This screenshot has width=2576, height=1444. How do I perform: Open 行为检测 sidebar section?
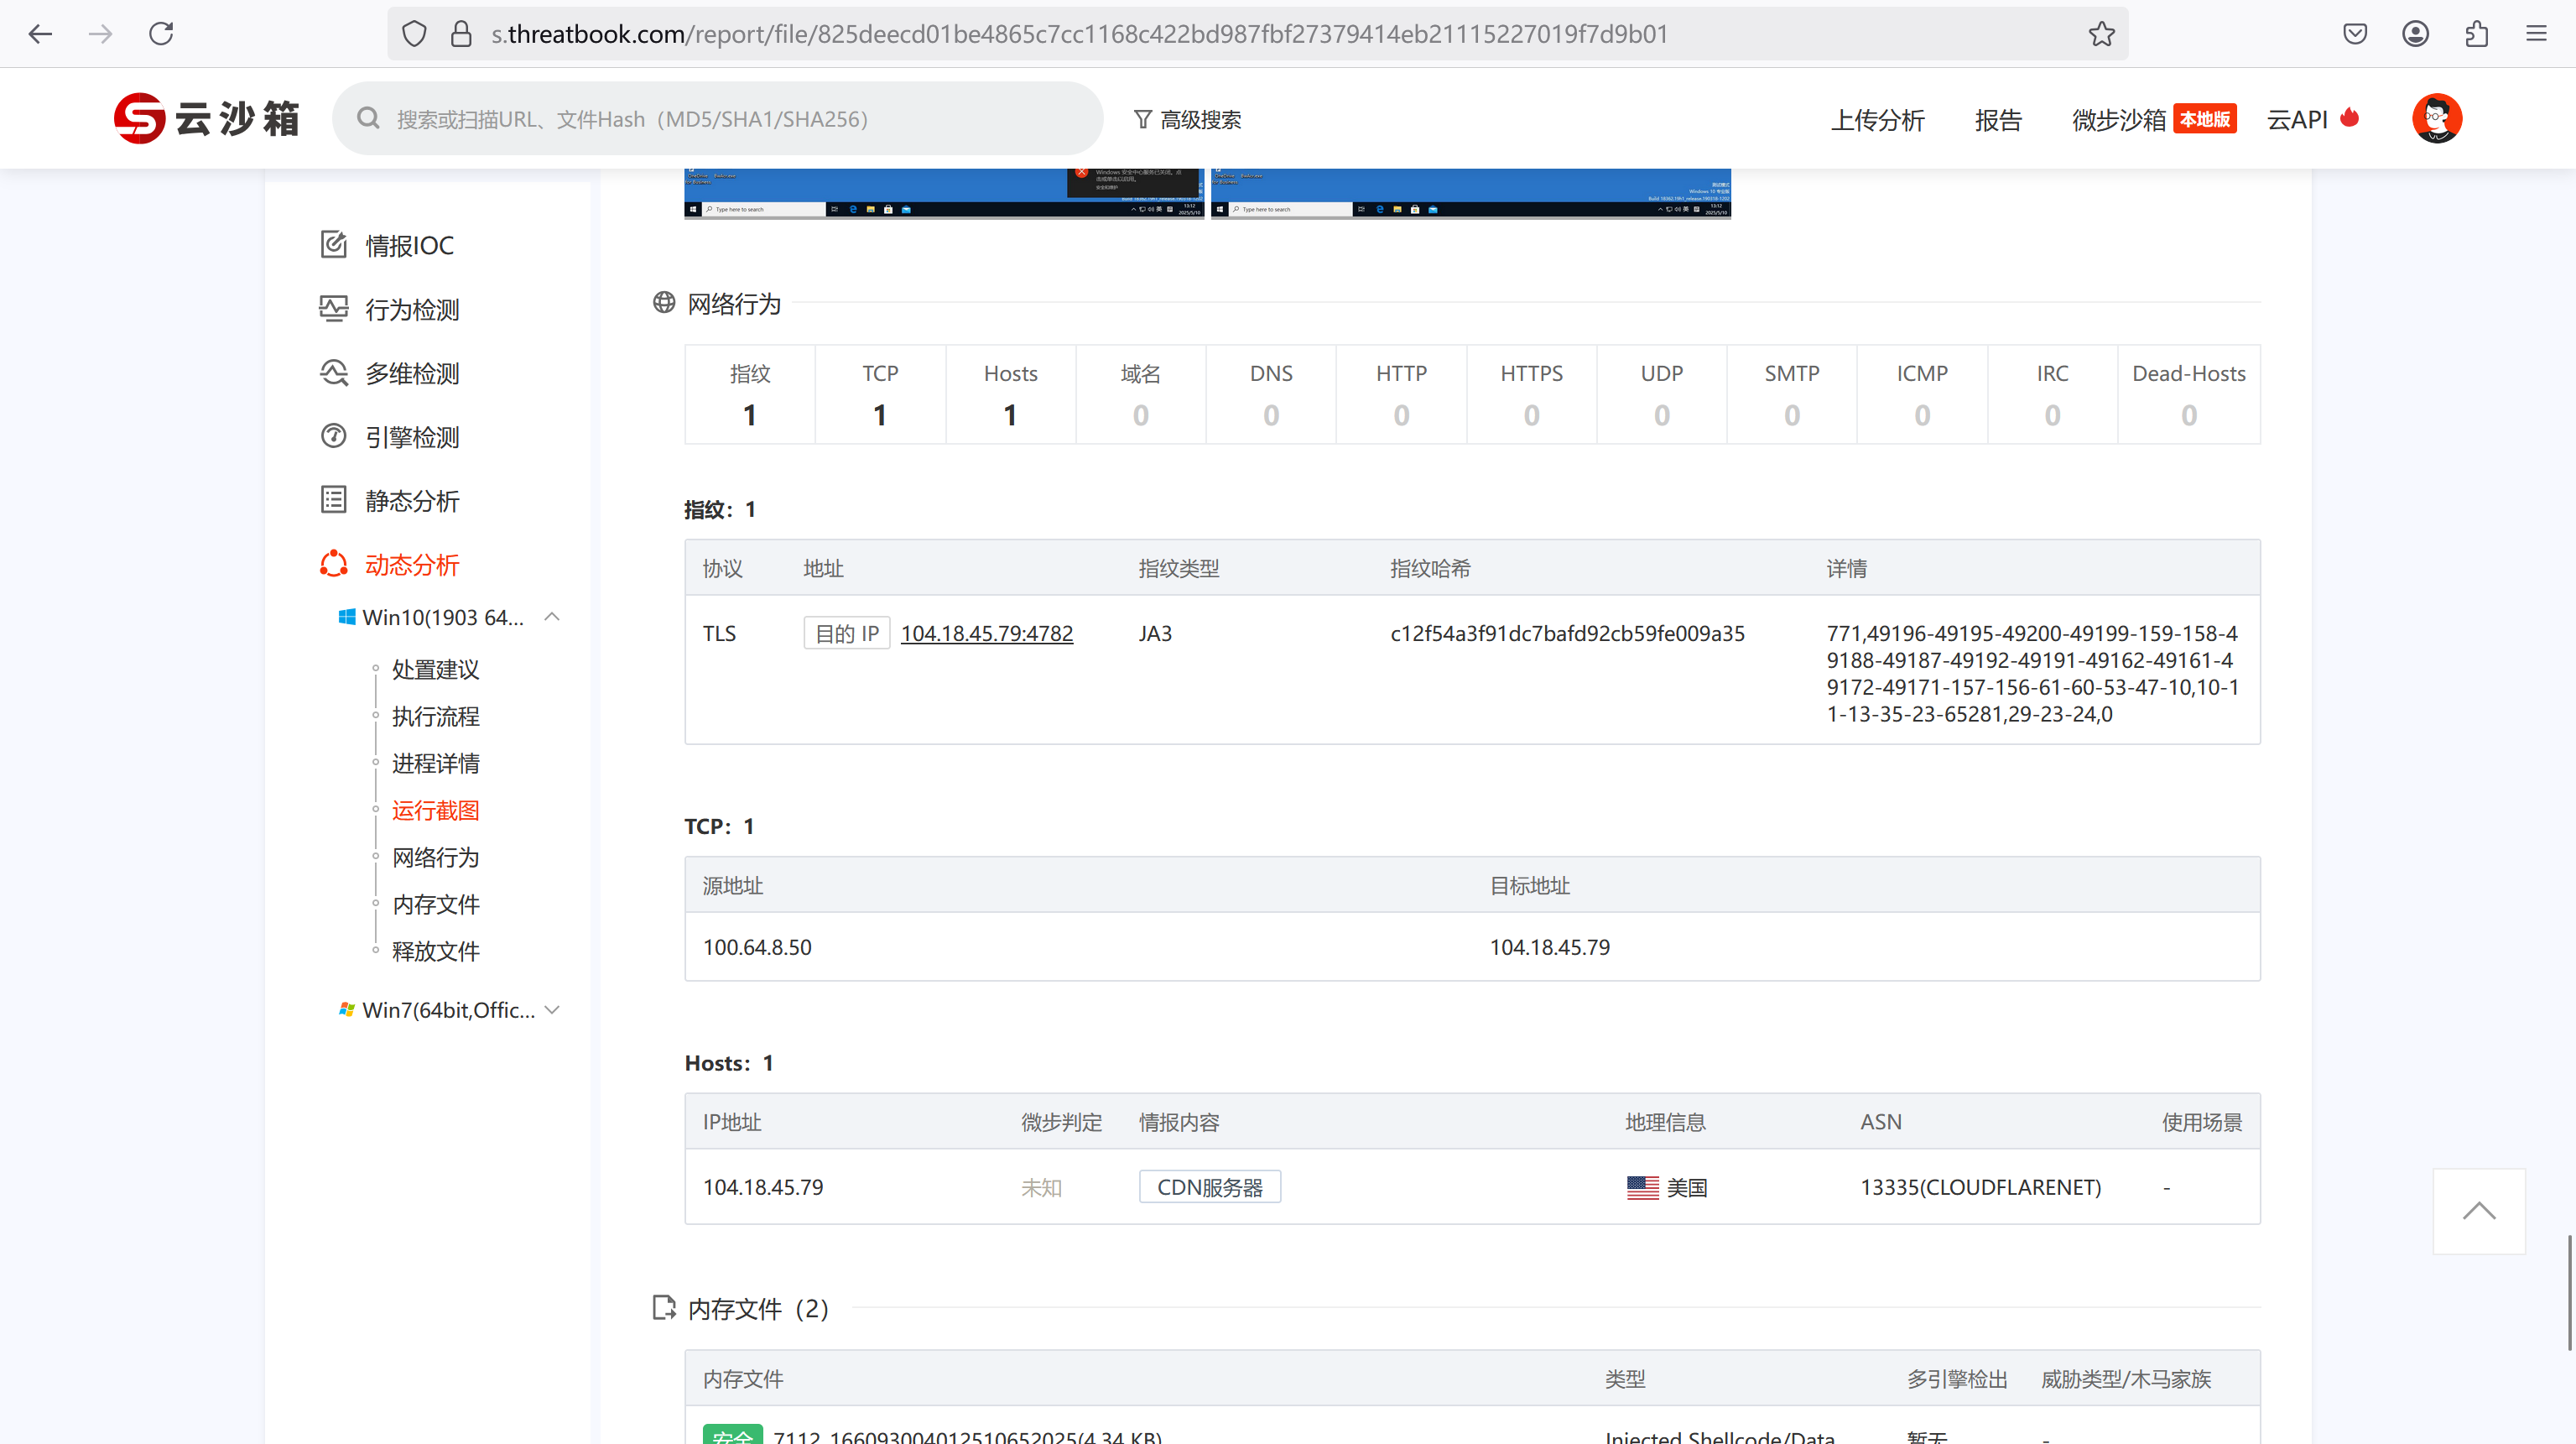[x=411, y=309]
